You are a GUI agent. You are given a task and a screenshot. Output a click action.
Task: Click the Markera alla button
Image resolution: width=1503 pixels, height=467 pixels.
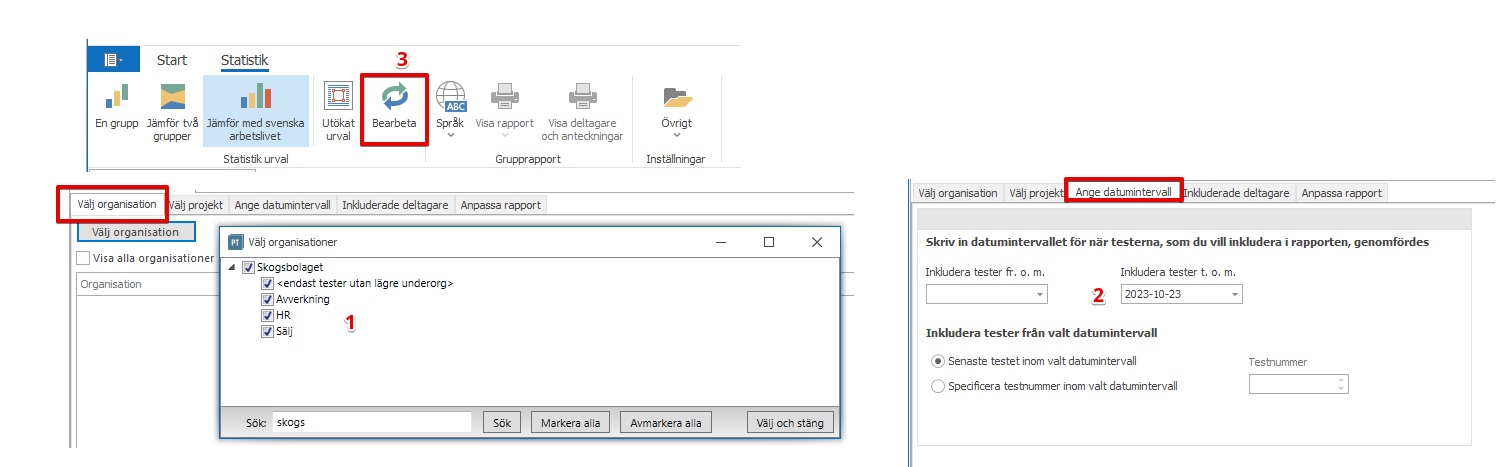570,423
